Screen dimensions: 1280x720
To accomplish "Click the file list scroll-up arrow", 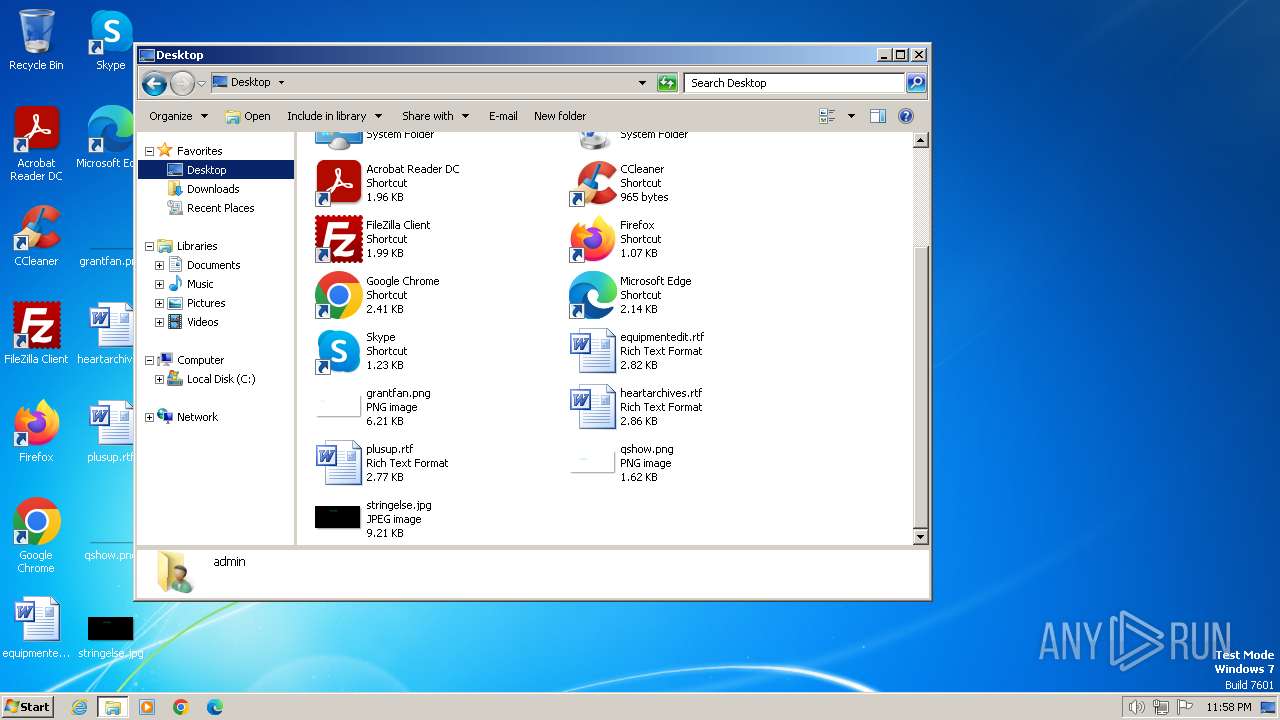I will click(921, 141).
